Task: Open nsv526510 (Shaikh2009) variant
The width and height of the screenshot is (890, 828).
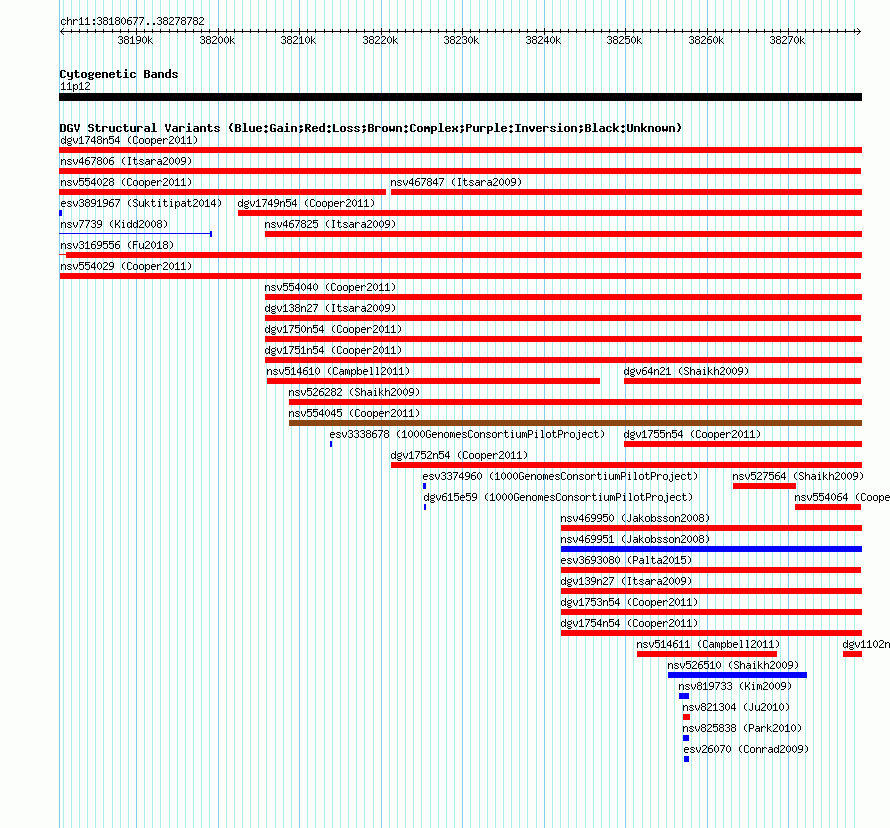Action: point(733,665)
